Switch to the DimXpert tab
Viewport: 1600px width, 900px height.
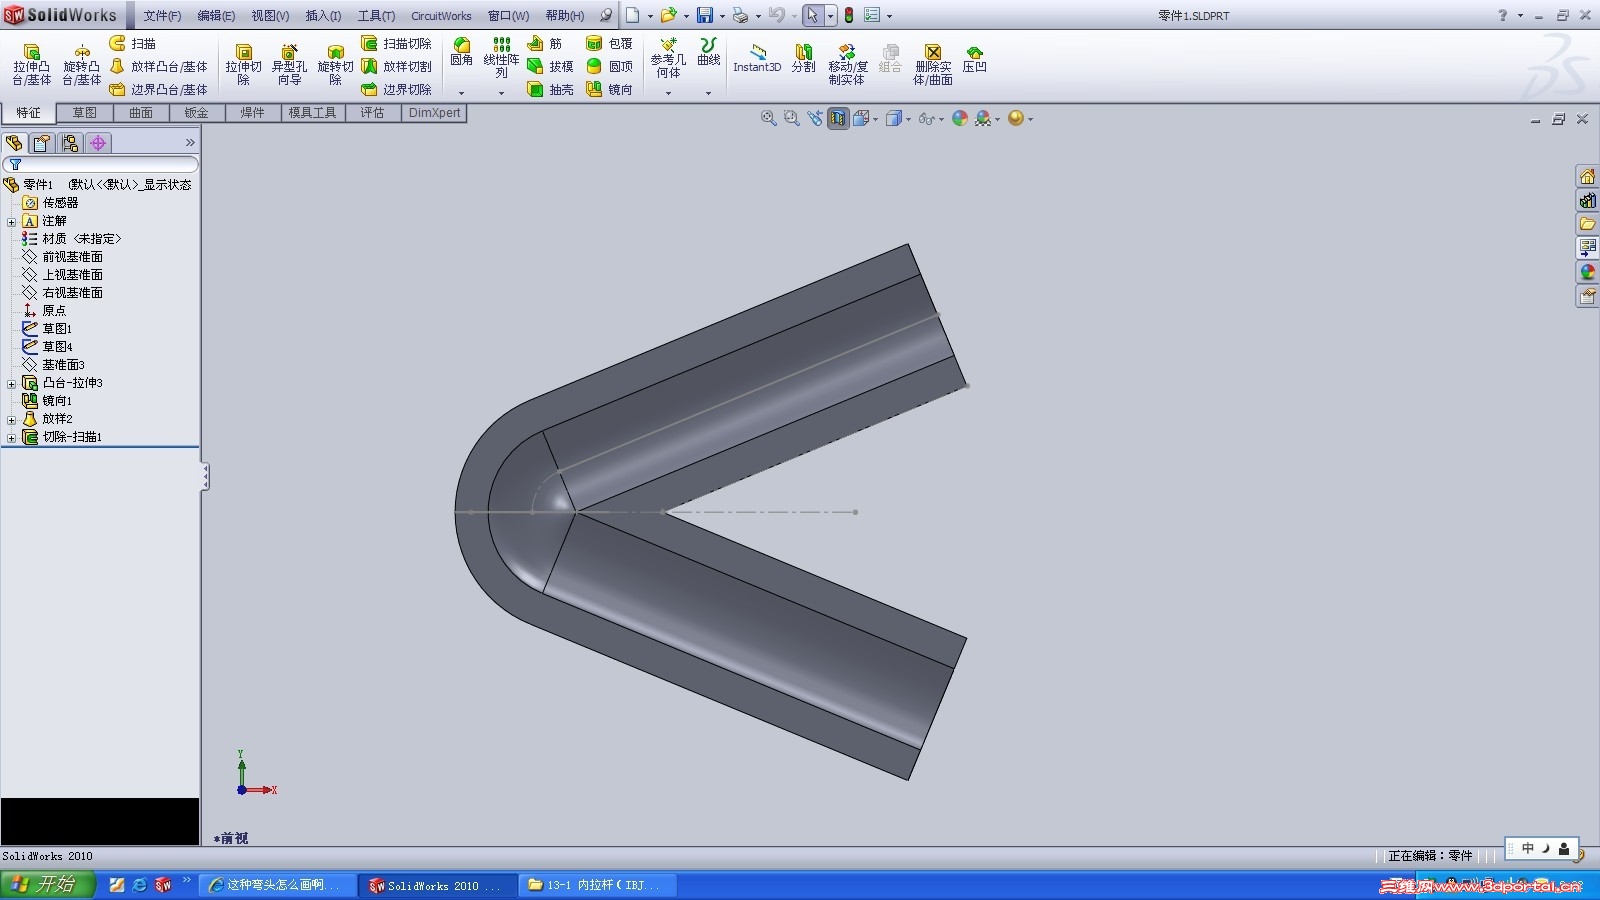click(x=434, y=113)
